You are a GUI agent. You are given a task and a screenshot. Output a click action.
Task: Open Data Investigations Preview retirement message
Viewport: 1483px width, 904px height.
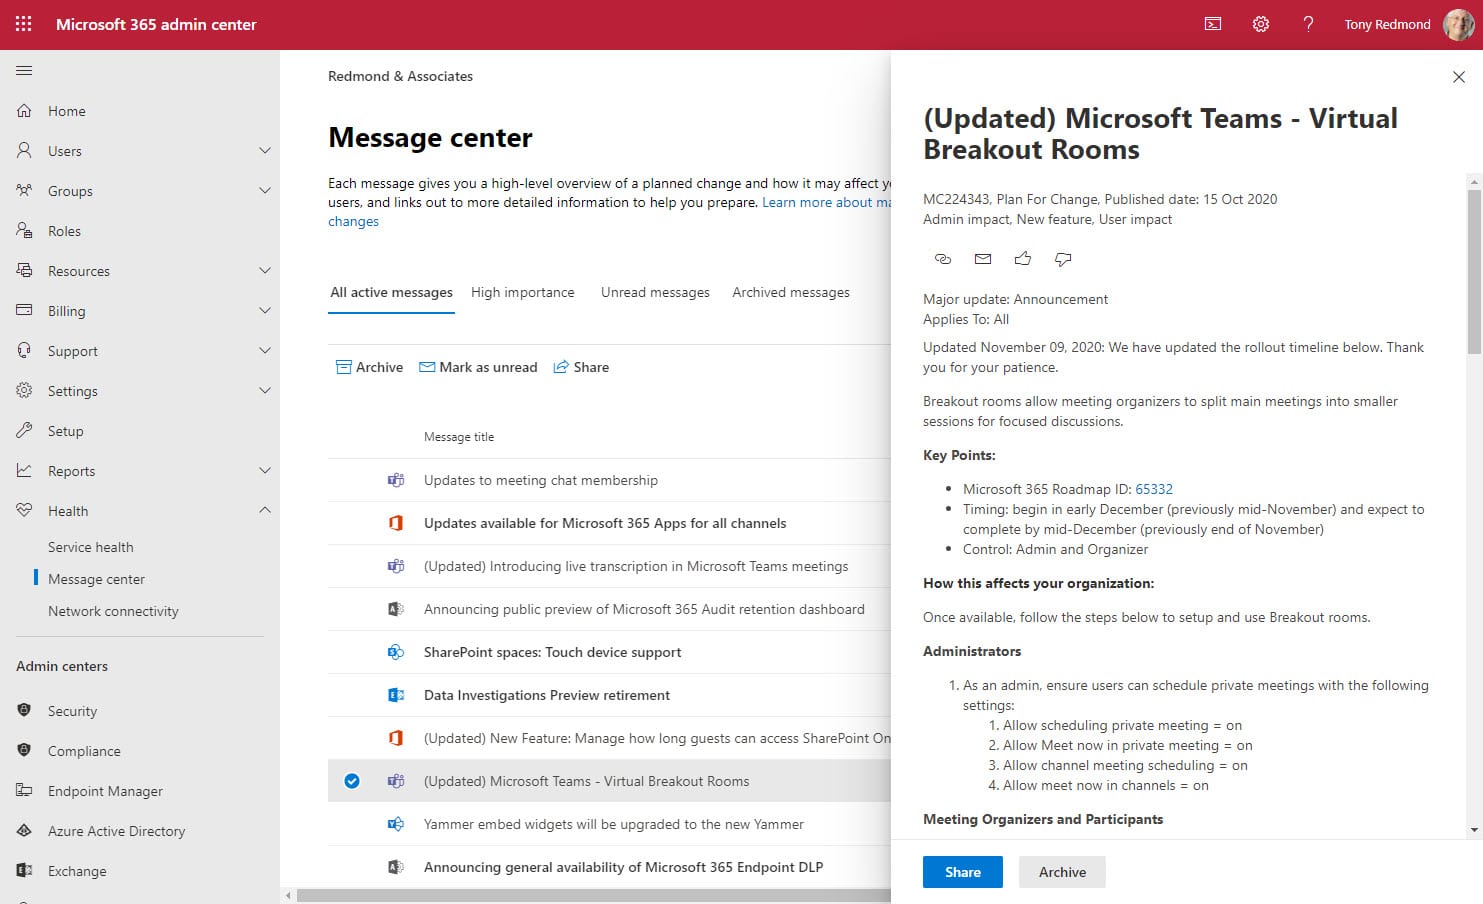pos(547,695)
